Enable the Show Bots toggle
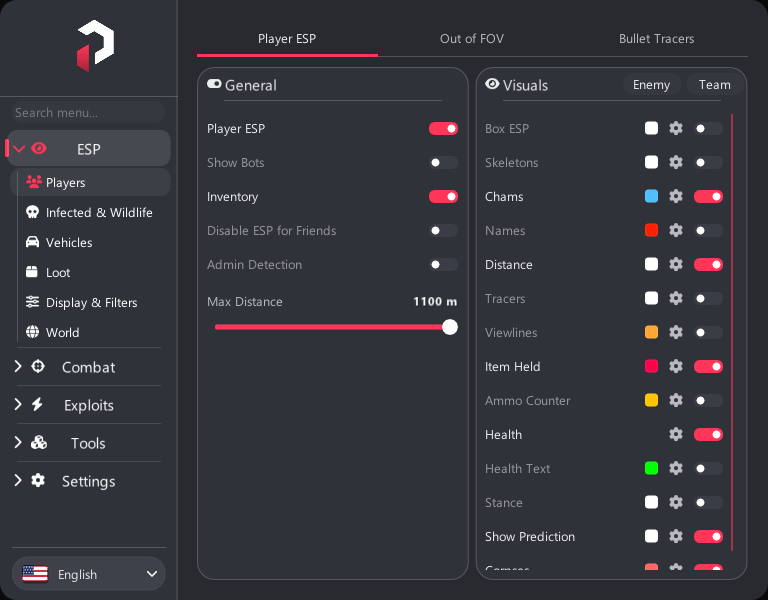The height and width of the screenshot is (600, 768). point(443,163)
